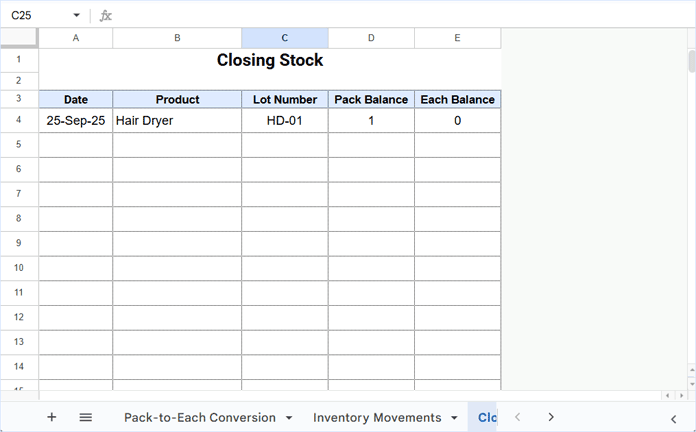Select row 14 header
The height and width of the screenshot is (432, 696).
click(19, 367)
